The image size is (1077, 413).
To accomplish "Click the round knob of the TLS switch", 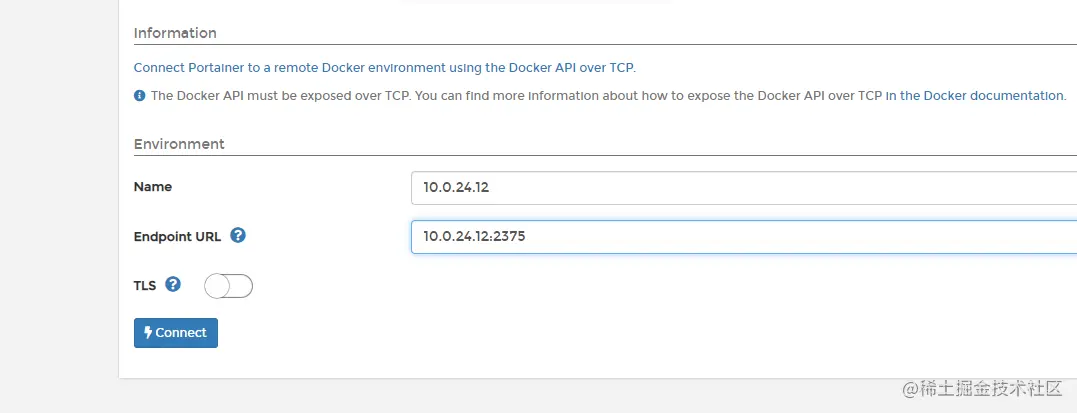I will 218,286.
